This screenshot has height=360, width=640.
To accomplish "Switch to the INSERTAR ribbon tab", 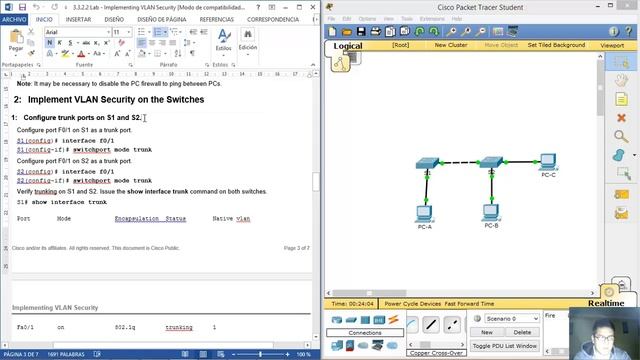I will point(78,19).
